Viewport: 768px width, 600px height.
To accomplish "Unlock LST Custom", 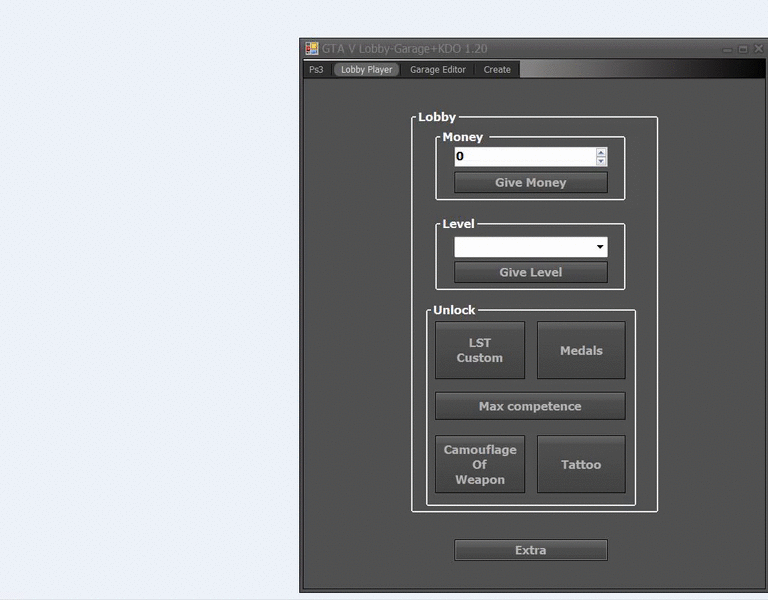I will point(480,350).
